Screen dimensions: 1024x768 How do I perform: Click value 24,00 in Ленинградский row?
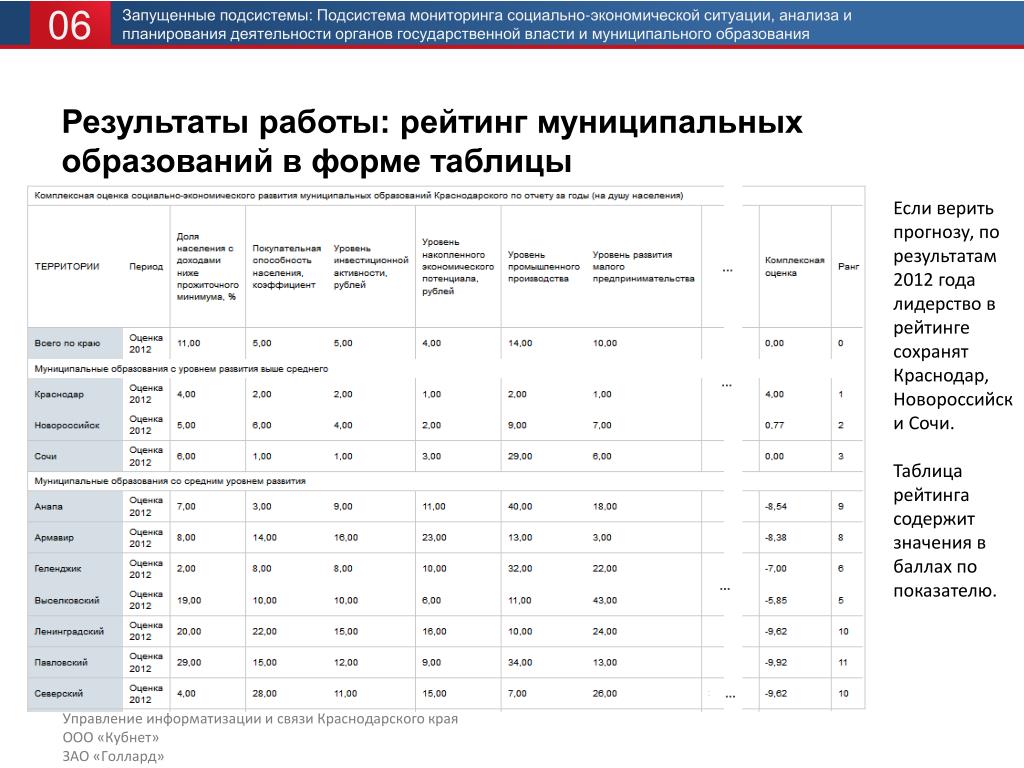tap(605, 632)
